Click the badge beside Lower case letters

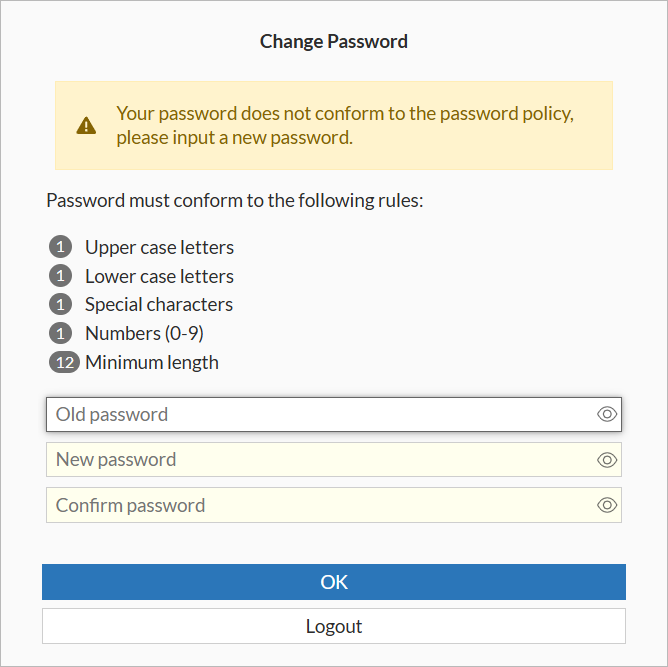pyautogui.click(x=60, y=276)
